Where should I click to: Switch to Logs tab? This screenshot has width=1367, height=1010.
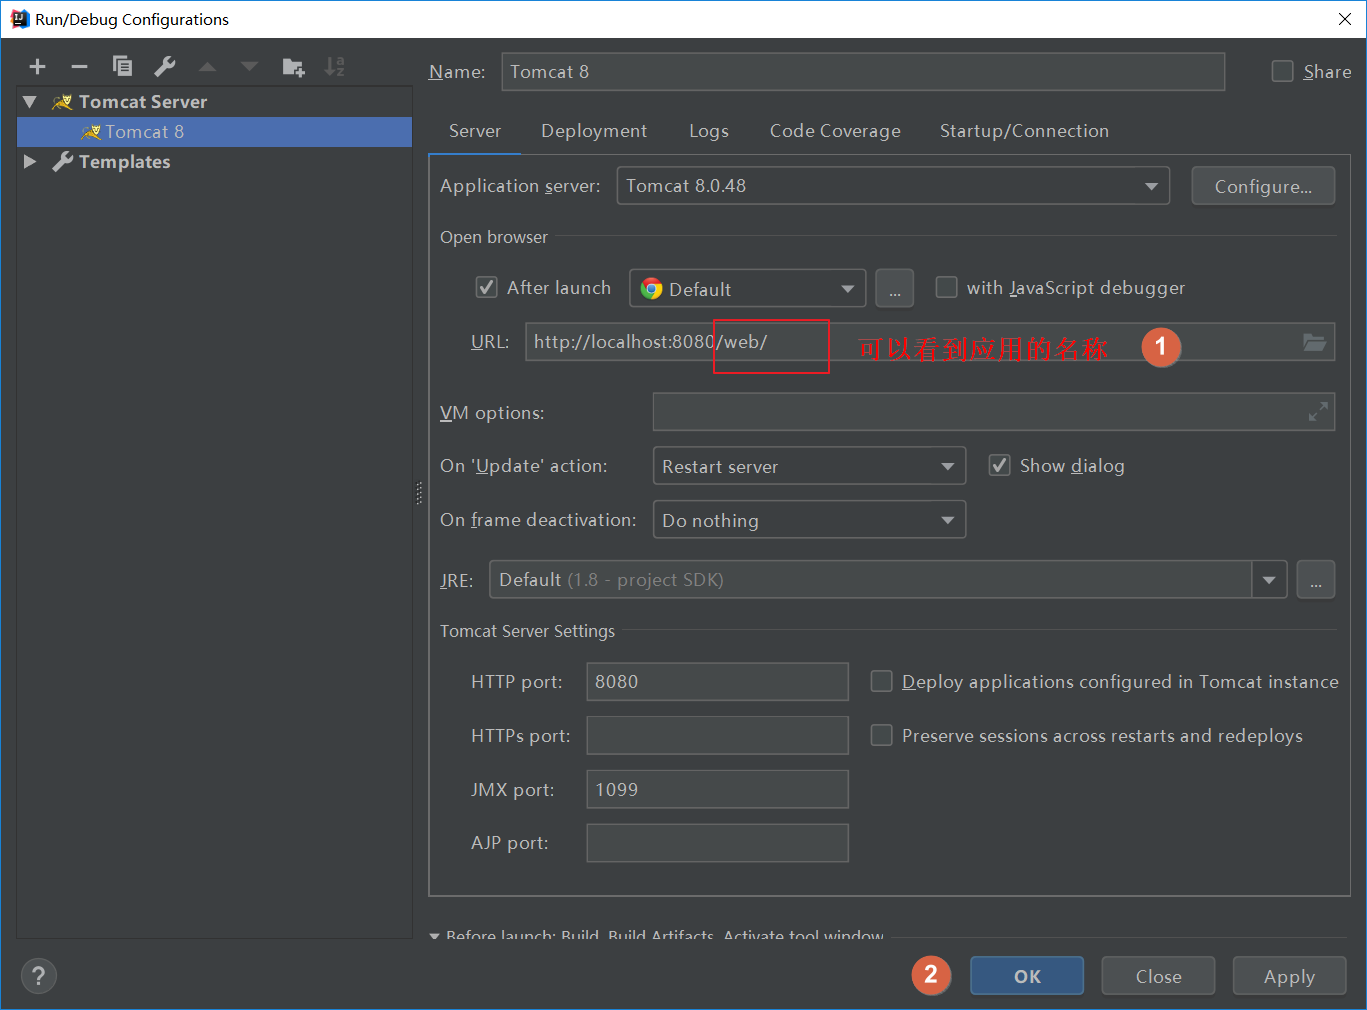click(709, 131)
